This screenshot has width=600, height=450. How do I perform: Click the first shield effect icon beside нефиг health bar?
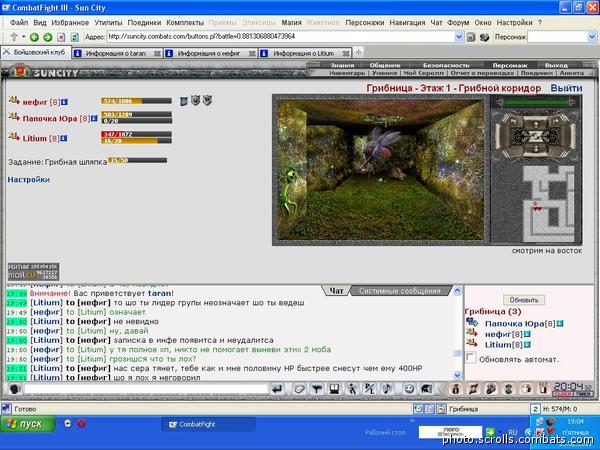pos(184,101)
